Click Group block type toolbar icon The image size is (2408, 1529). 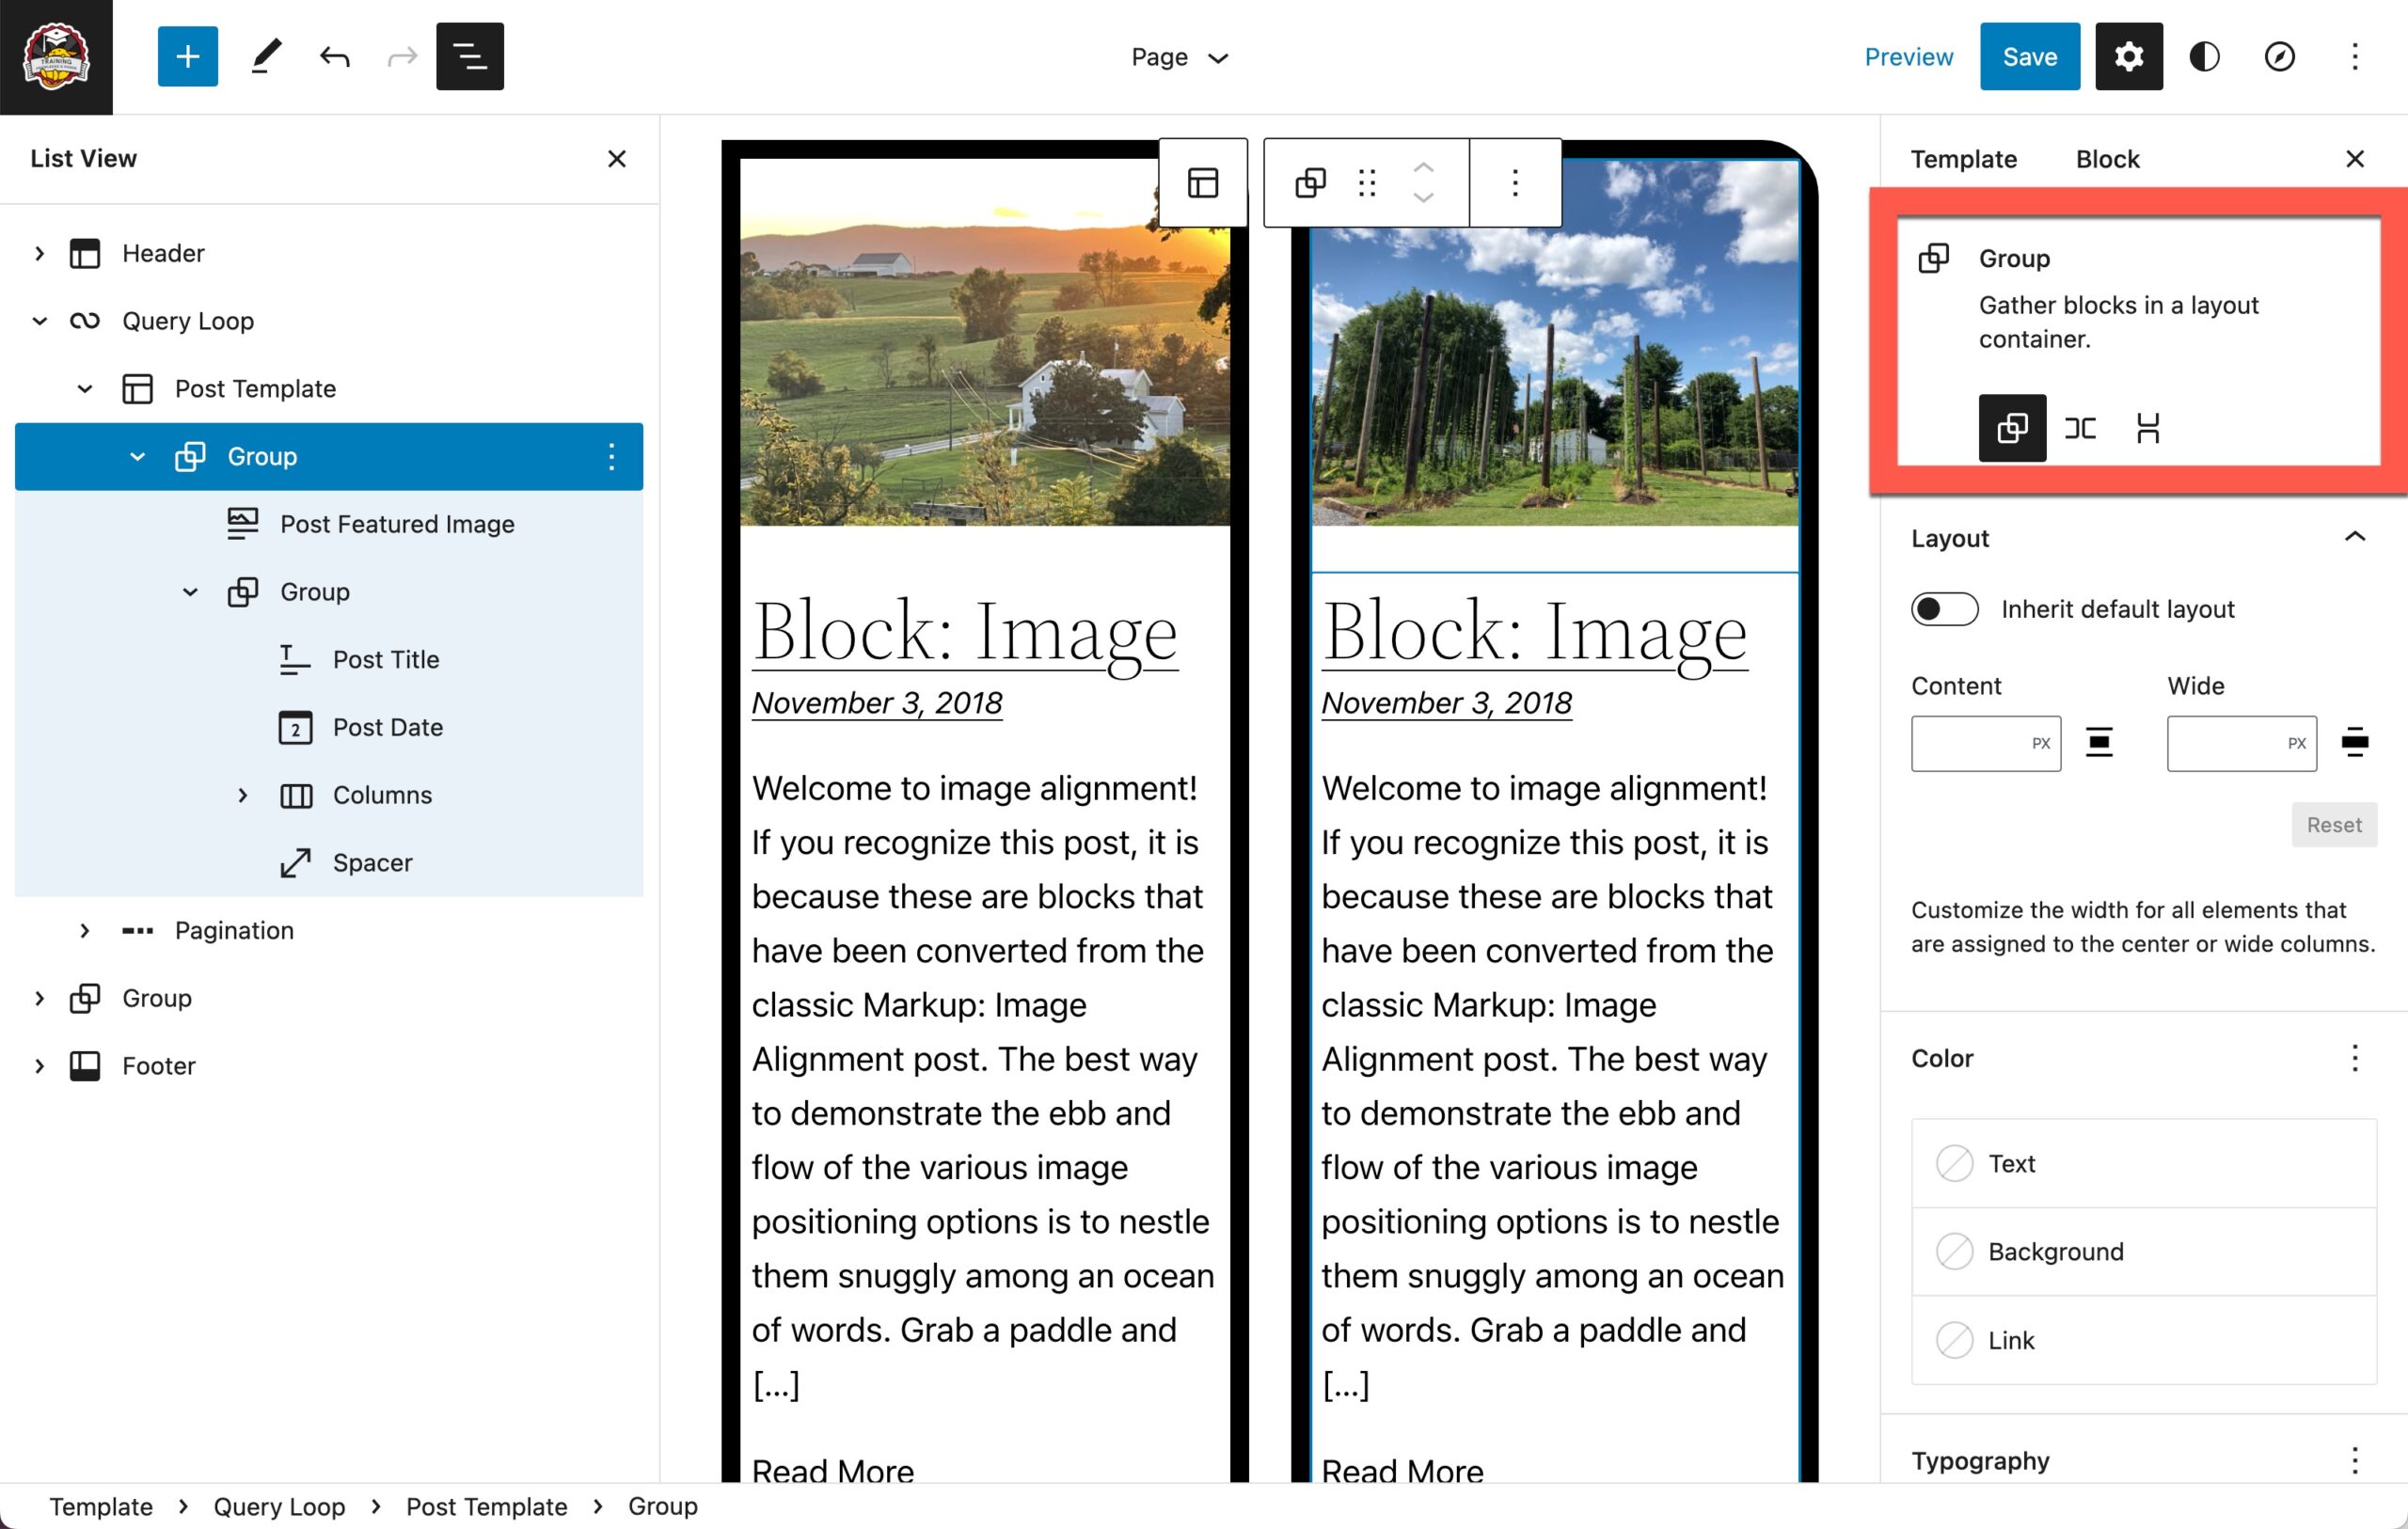click(1310, 183)
